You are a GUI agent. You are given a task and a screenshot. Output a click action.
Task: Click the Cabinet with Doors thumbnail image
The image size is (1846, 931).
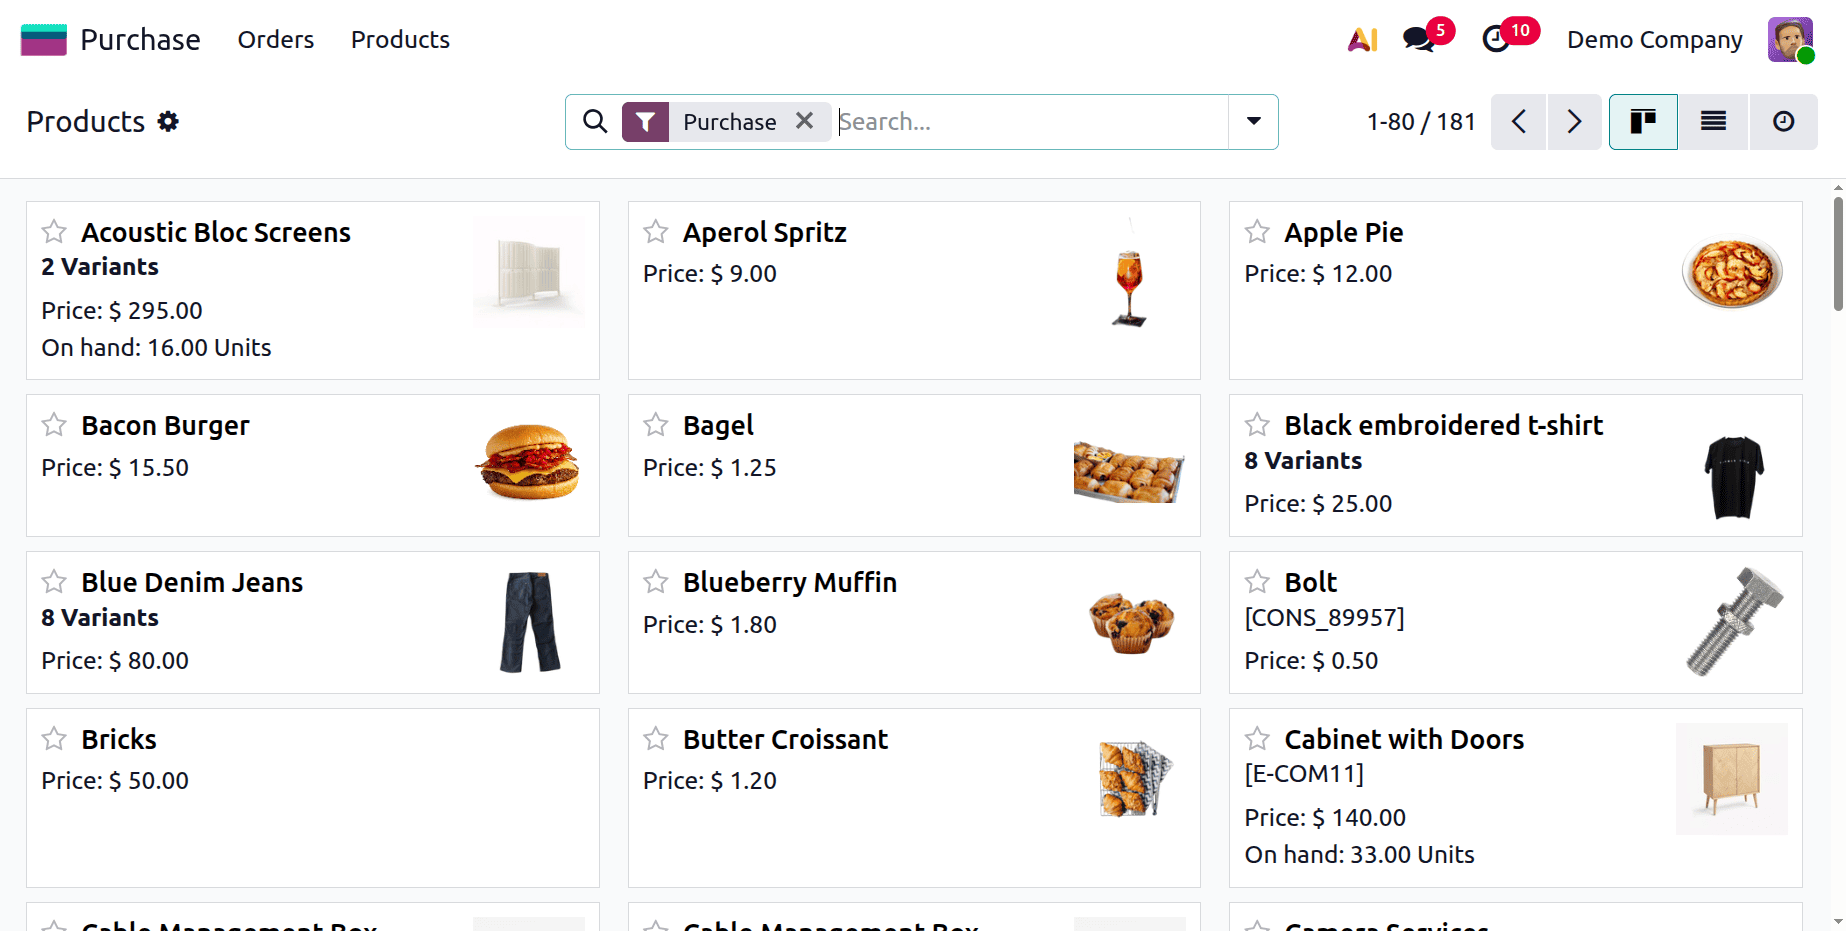coord(1732,779)
